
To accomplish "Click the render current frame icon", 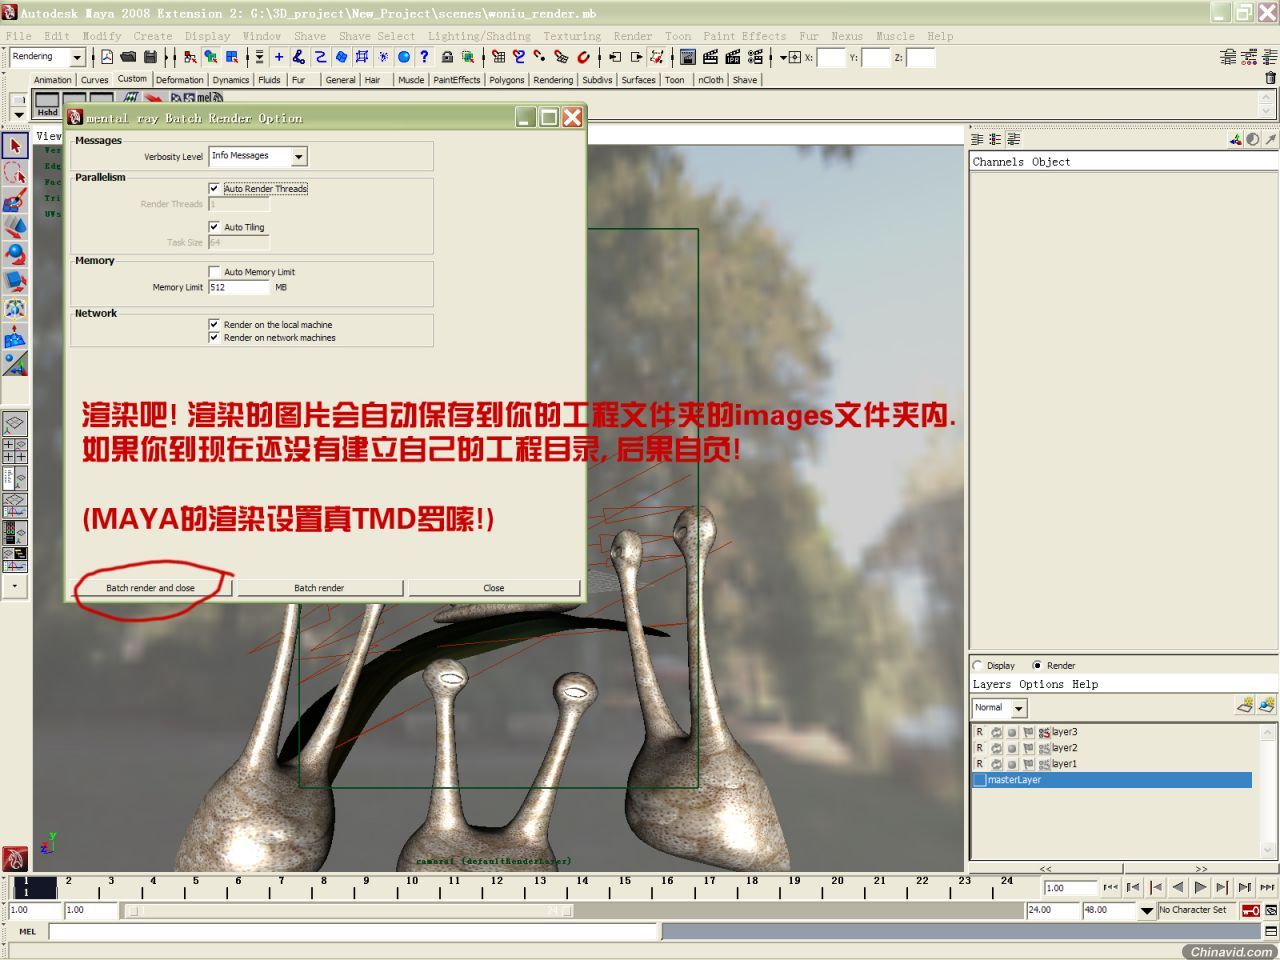I will pos(710,57).
